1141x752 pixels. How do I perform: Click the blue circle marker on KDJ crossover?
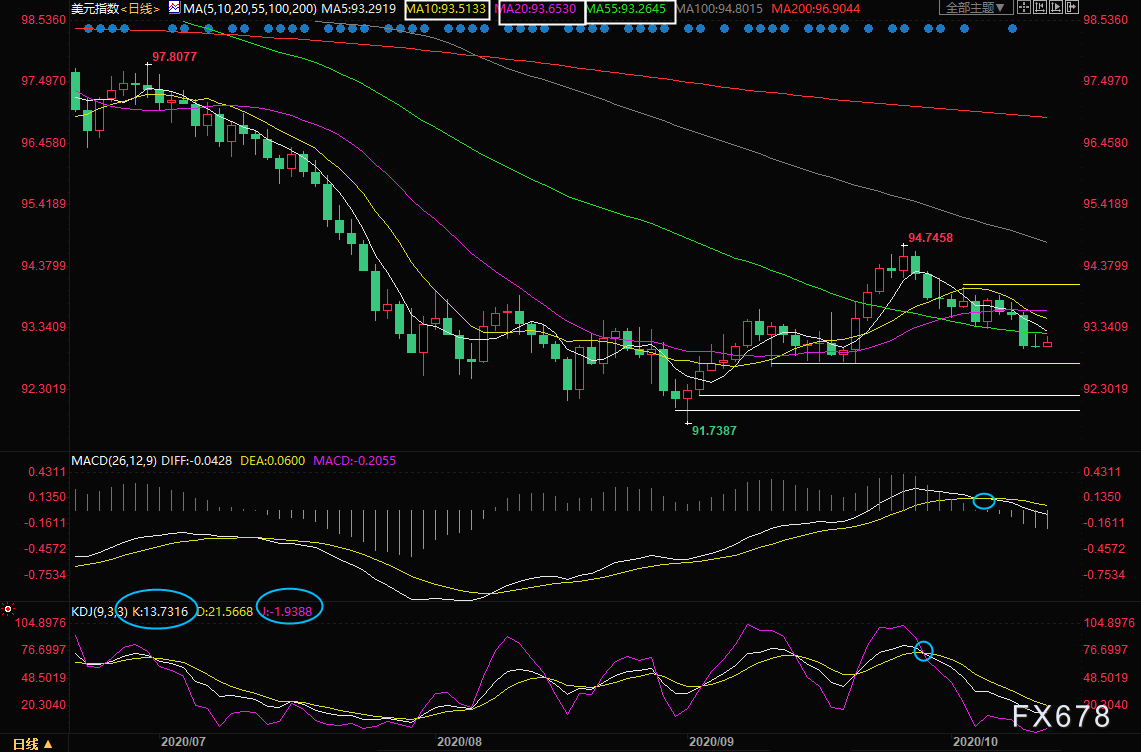tap(923, 650)
